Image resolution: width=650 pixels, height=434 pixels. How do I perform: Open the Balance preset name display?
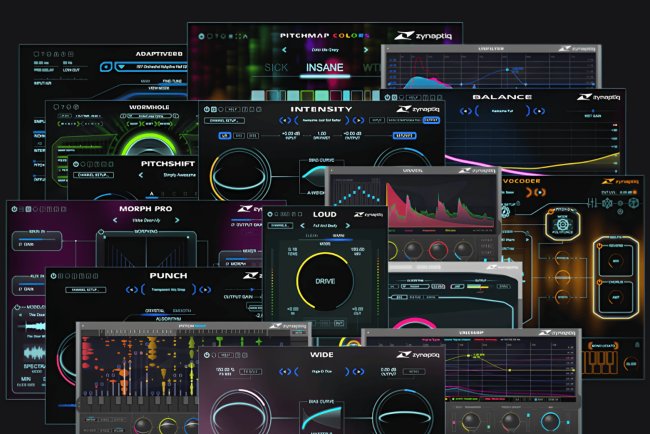pyautogui.click(x=502, y=111)
